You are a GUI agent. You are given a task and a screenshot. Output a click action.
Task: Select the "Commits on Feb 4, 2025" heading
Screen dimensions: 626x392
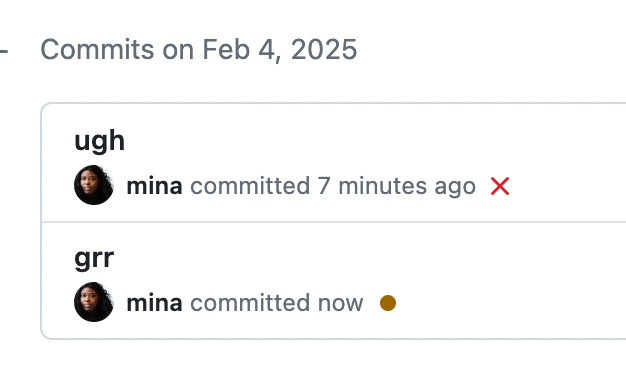pyautogui.click(x=199, y=49)
